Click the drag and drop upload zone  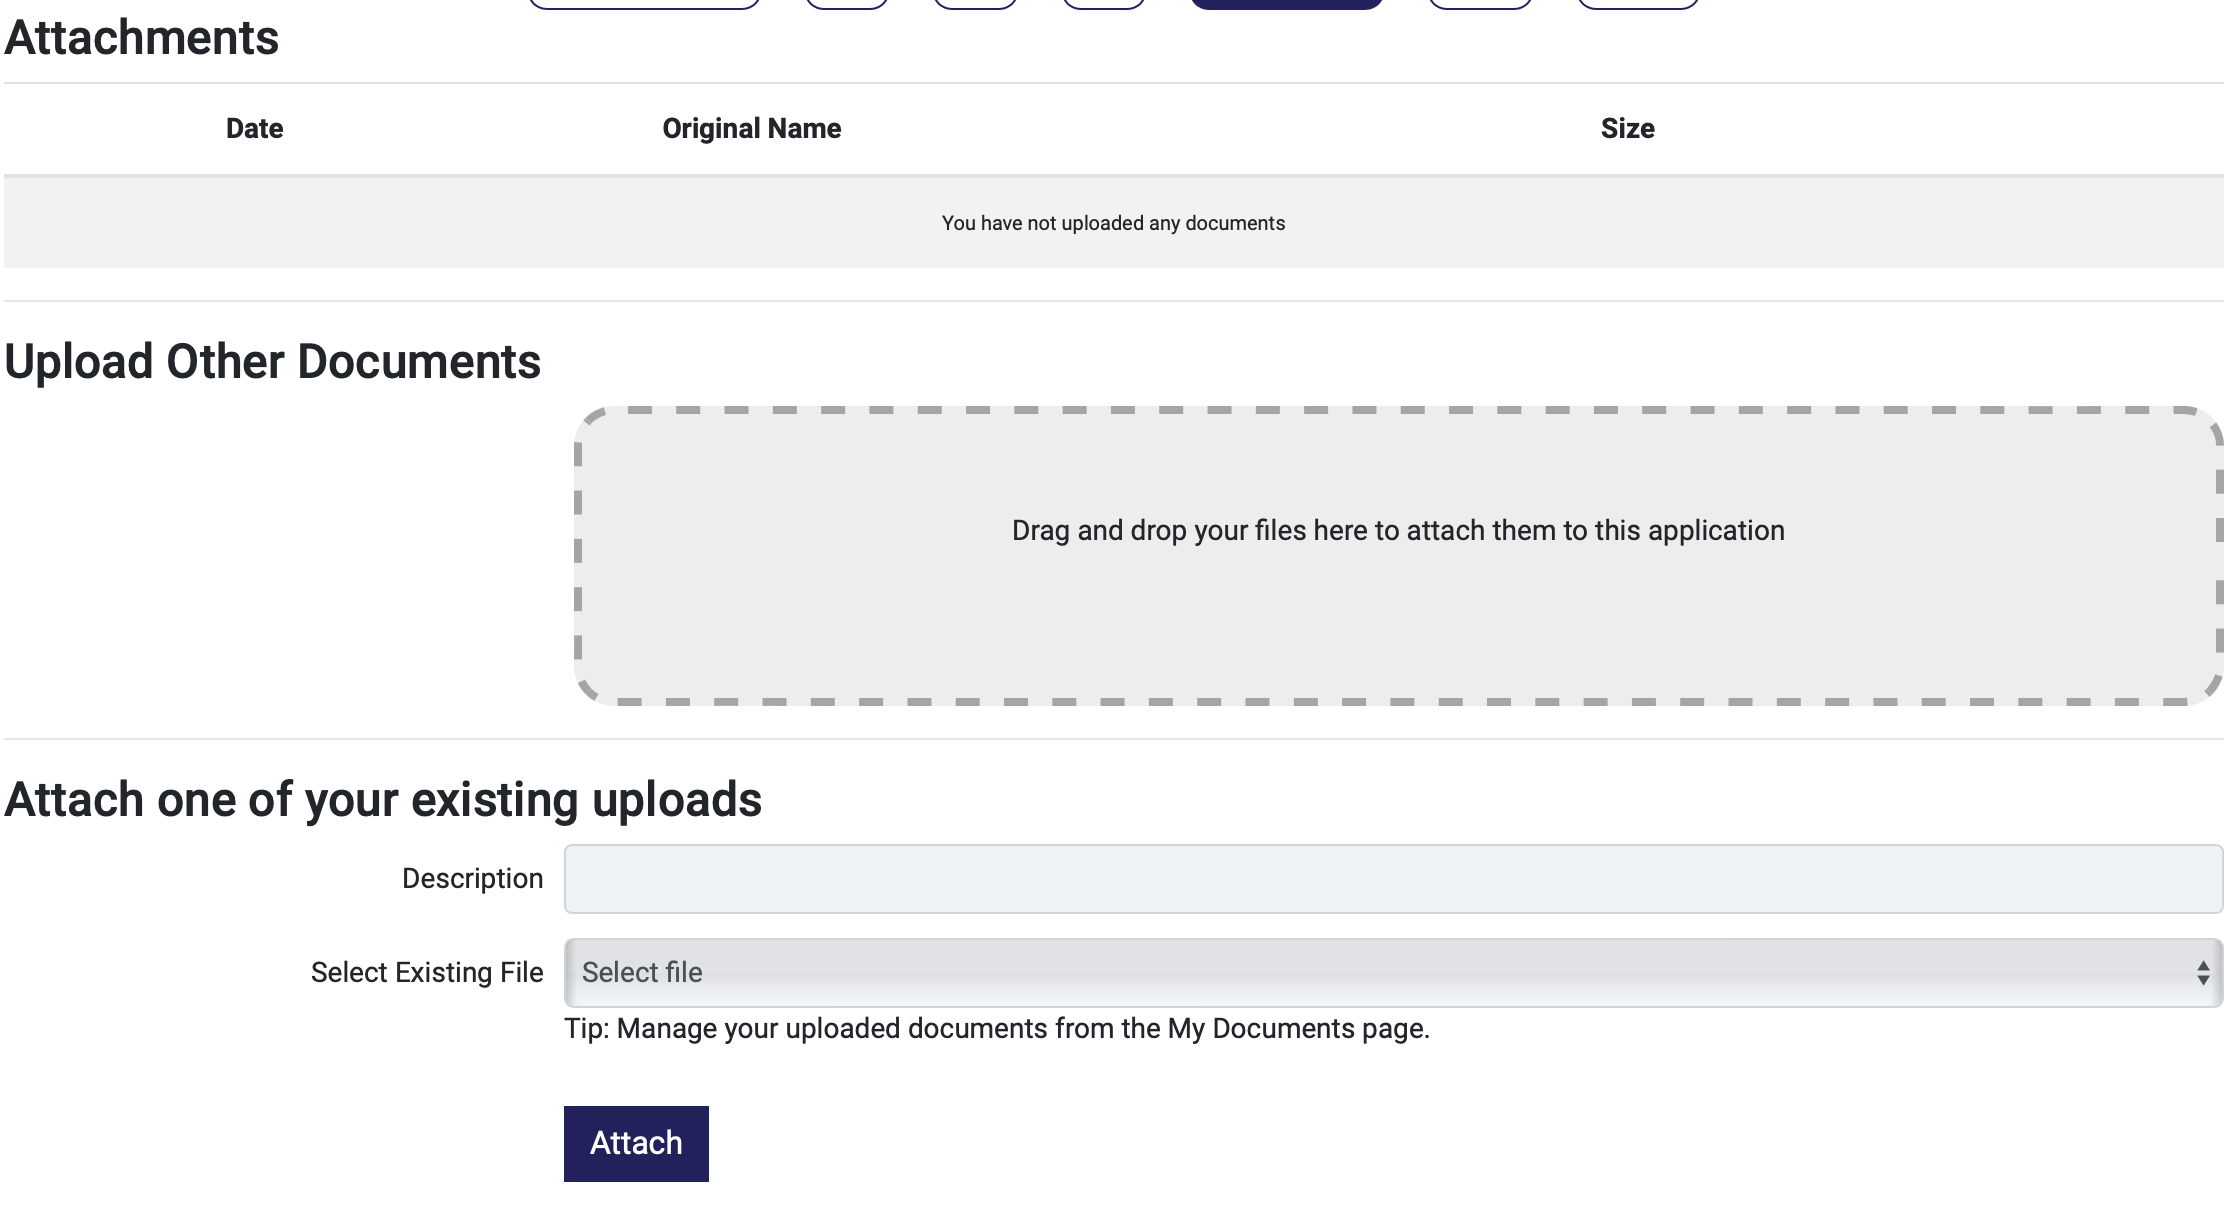click(1398, 556)
